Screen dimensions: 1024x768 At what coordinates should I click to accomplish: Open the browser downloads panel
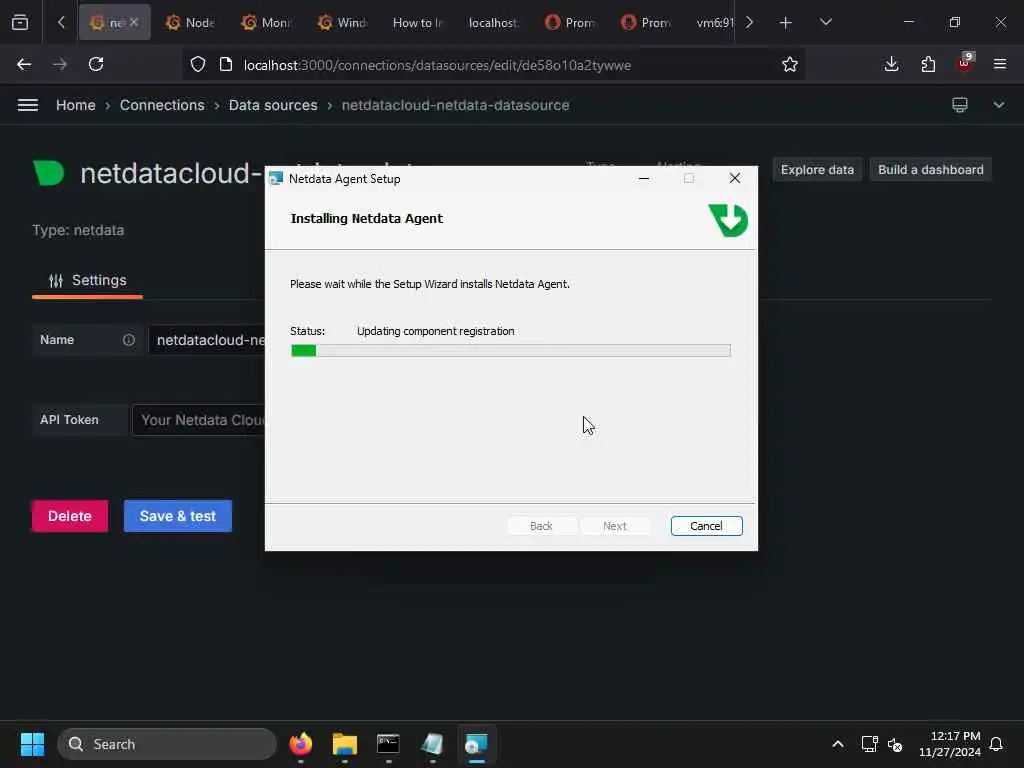click(x=891, y=64)
